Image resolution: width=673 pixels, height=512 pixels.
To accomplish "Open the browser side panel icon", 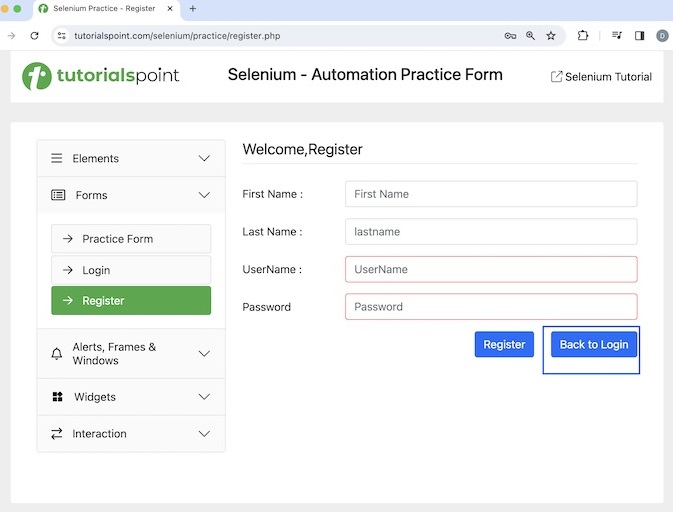I will click(639, 35).
